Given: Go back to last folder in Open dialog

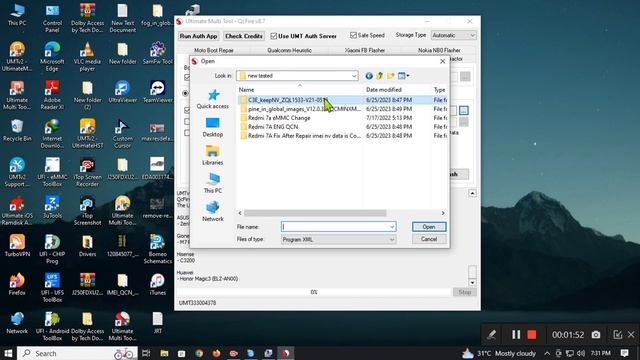Looking at the screenshot, I should click(369, 76).
